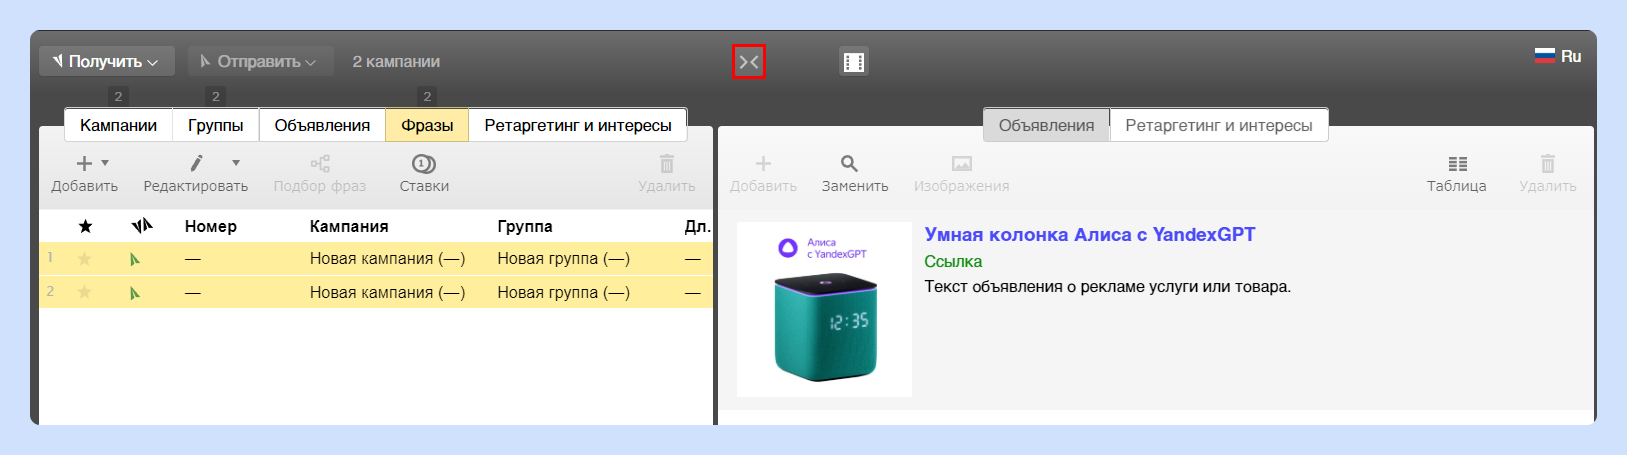The image size is (1627, 455).
Task: Open the filmstrip video icon
Action: coord(853,62)
